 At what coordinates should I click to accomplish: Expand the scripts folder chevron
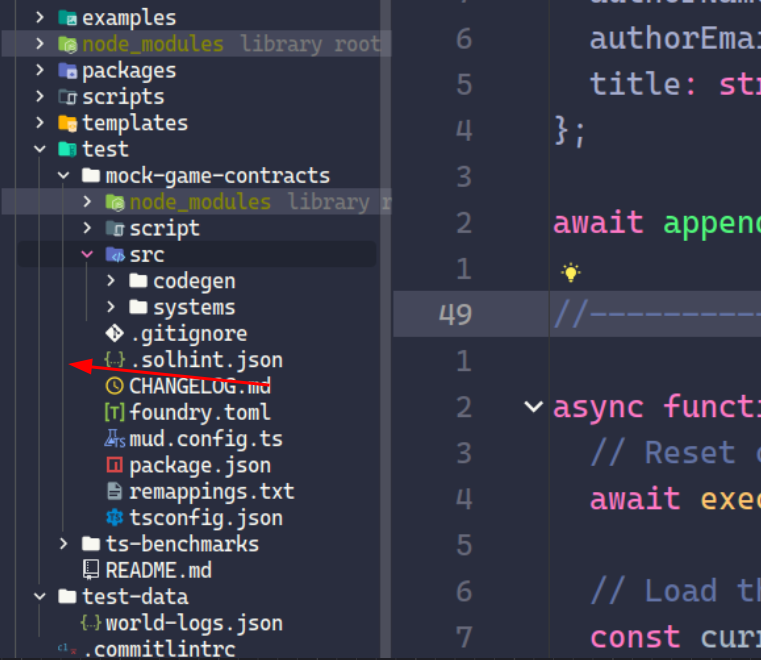40,97
